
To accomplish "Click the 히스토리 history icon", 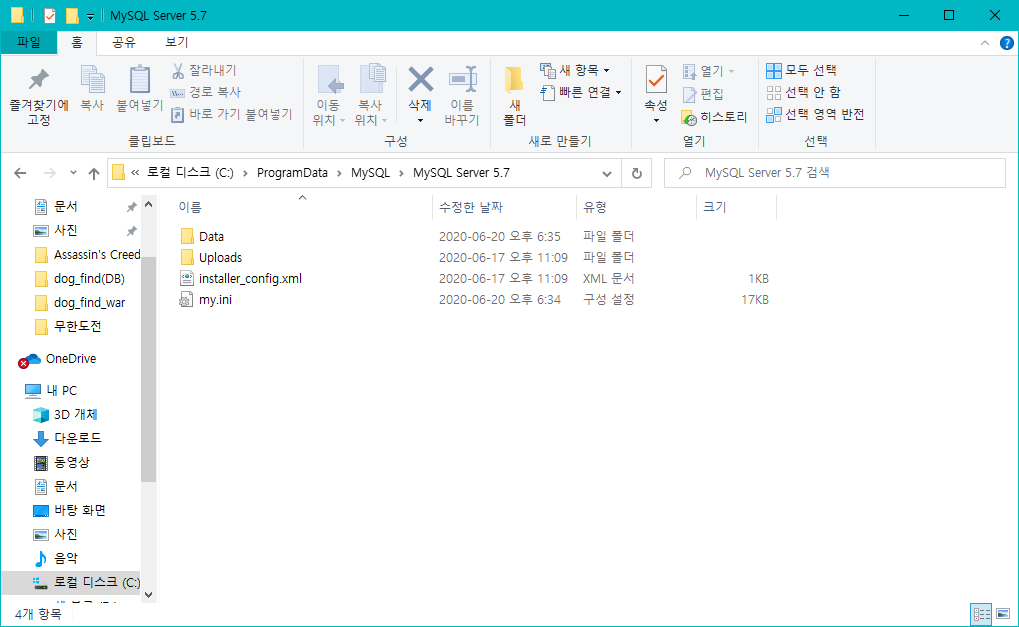I will point(689,118).
